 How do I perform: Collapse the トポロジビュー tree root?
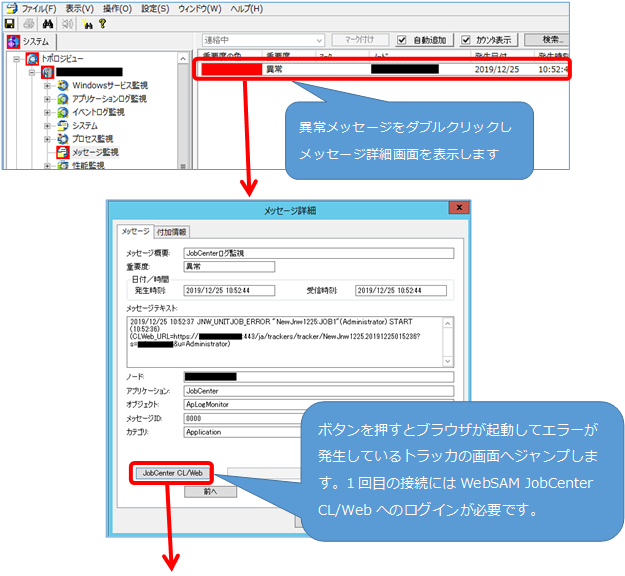click(x=18, y=59)
